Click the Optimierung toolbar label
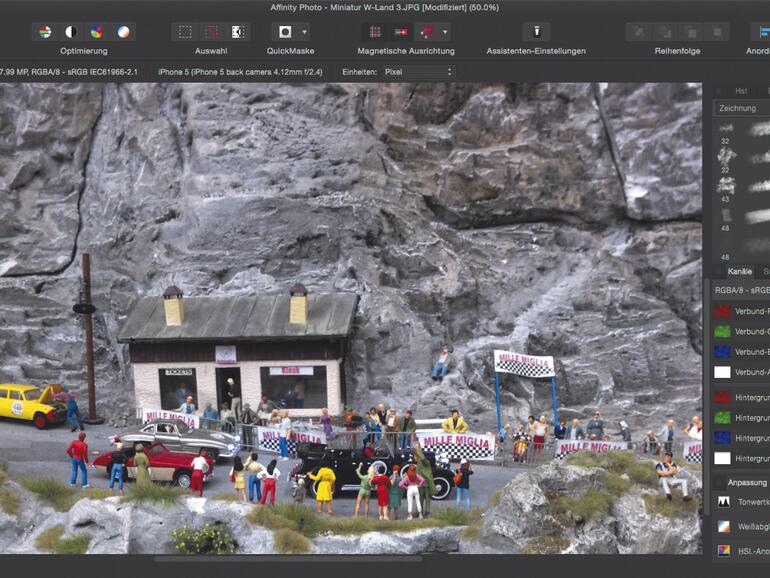Image resolution: width=770 pixels, height=578 pixels. [83, 51]
